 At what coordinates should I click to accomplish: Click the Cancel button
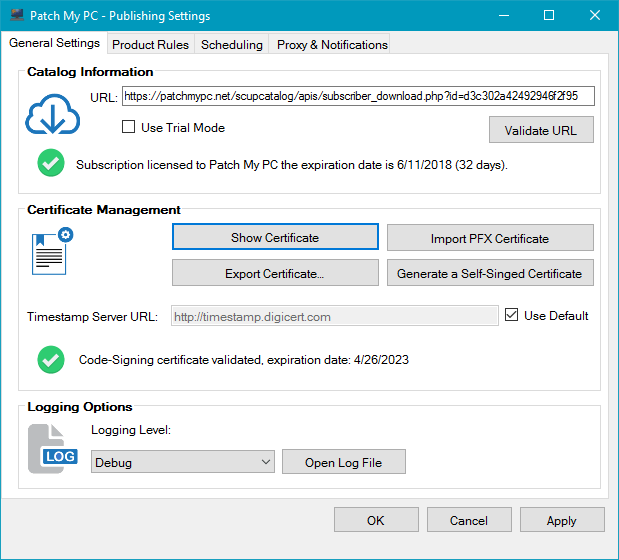tap(469, 520)
